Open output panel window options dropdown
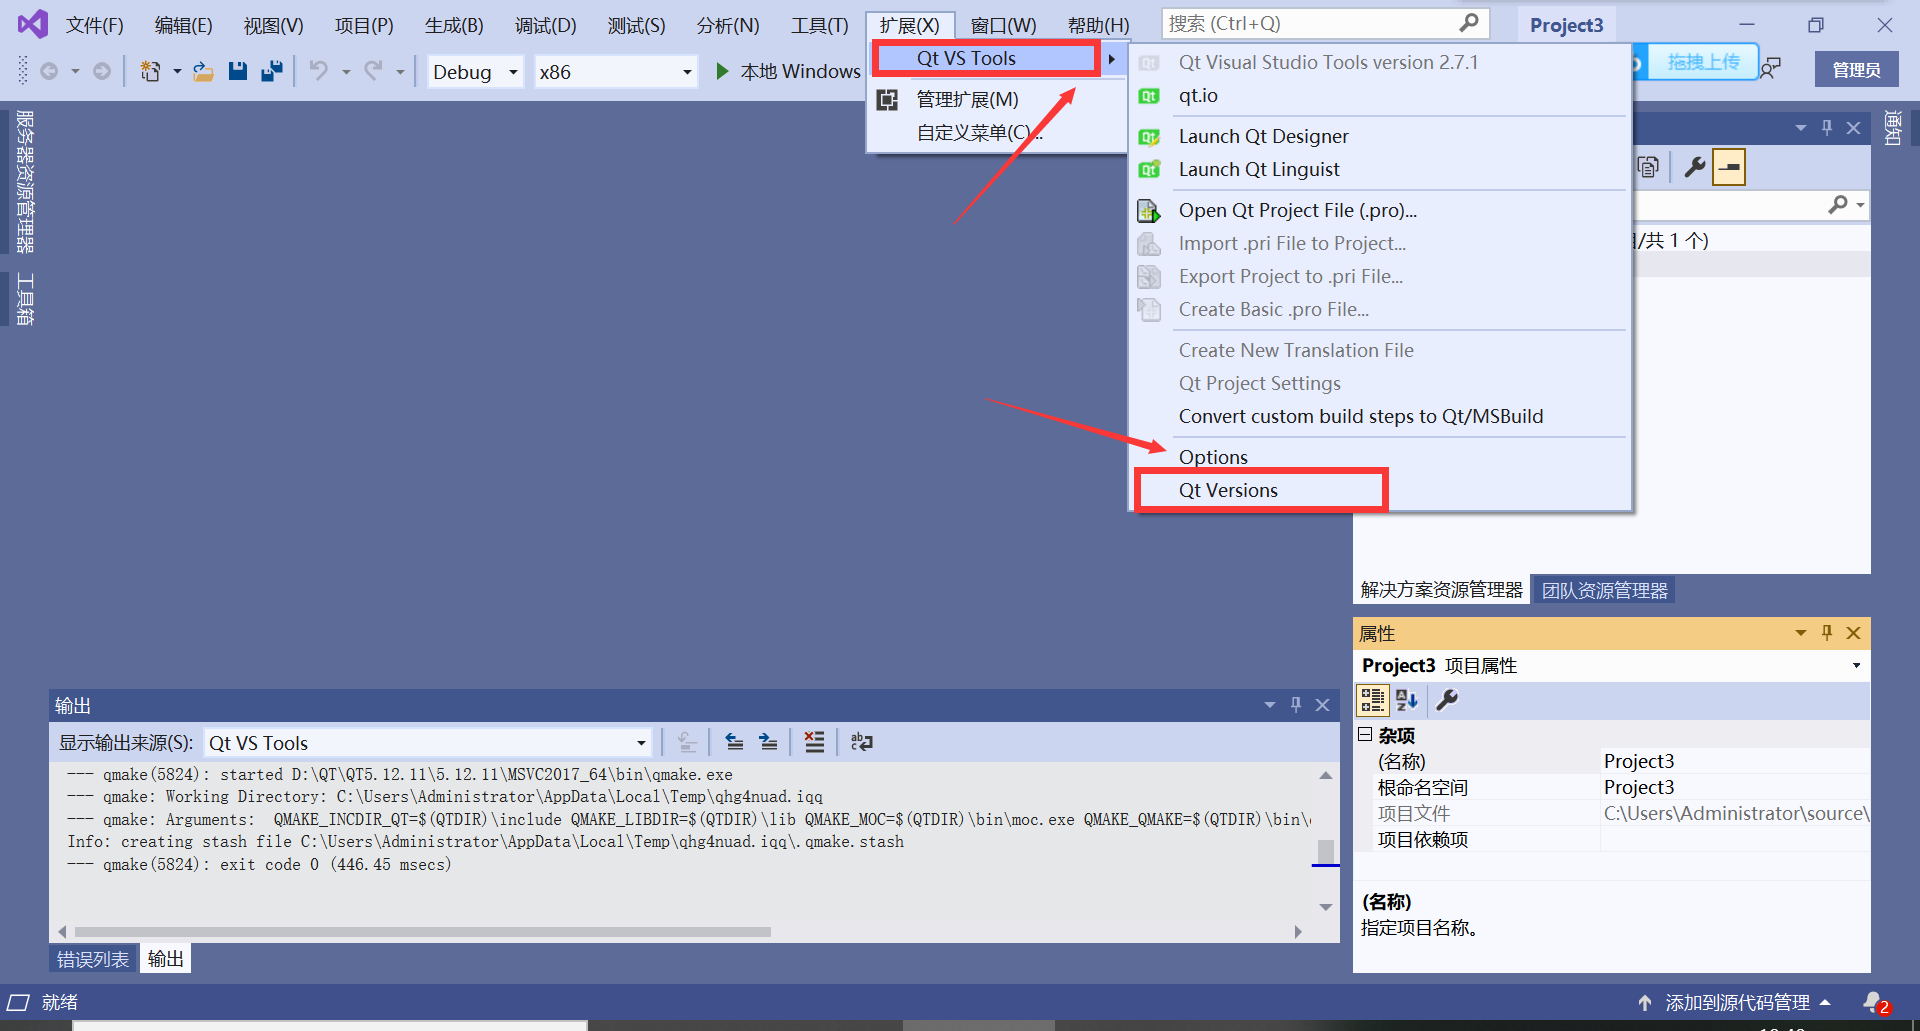This screenshot has height=1031, width=1920. click(x=1270, y=705)
